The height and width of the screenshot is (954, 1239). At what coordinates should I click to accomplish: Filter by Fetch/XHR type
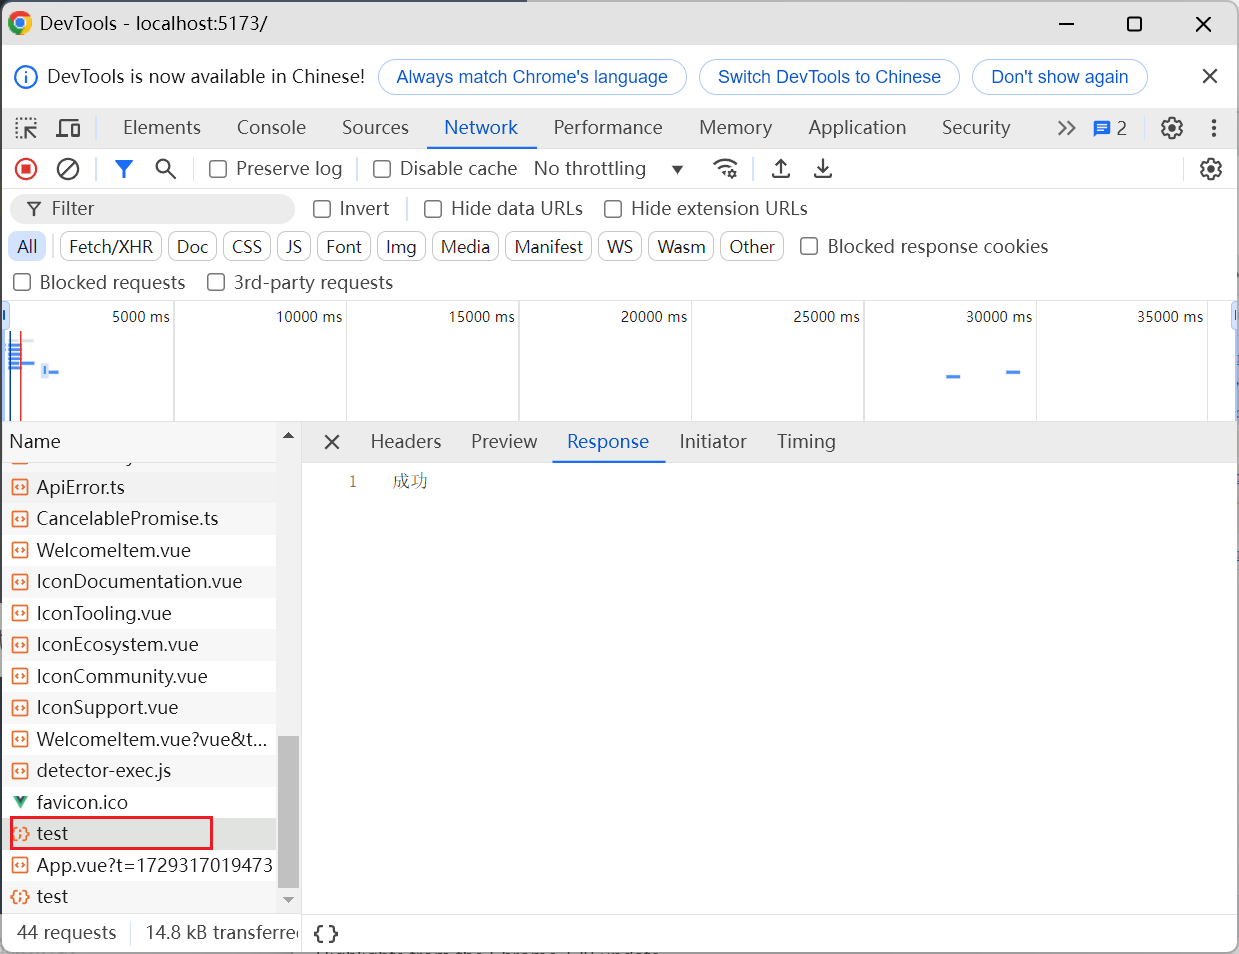click(x=111, y=247)
